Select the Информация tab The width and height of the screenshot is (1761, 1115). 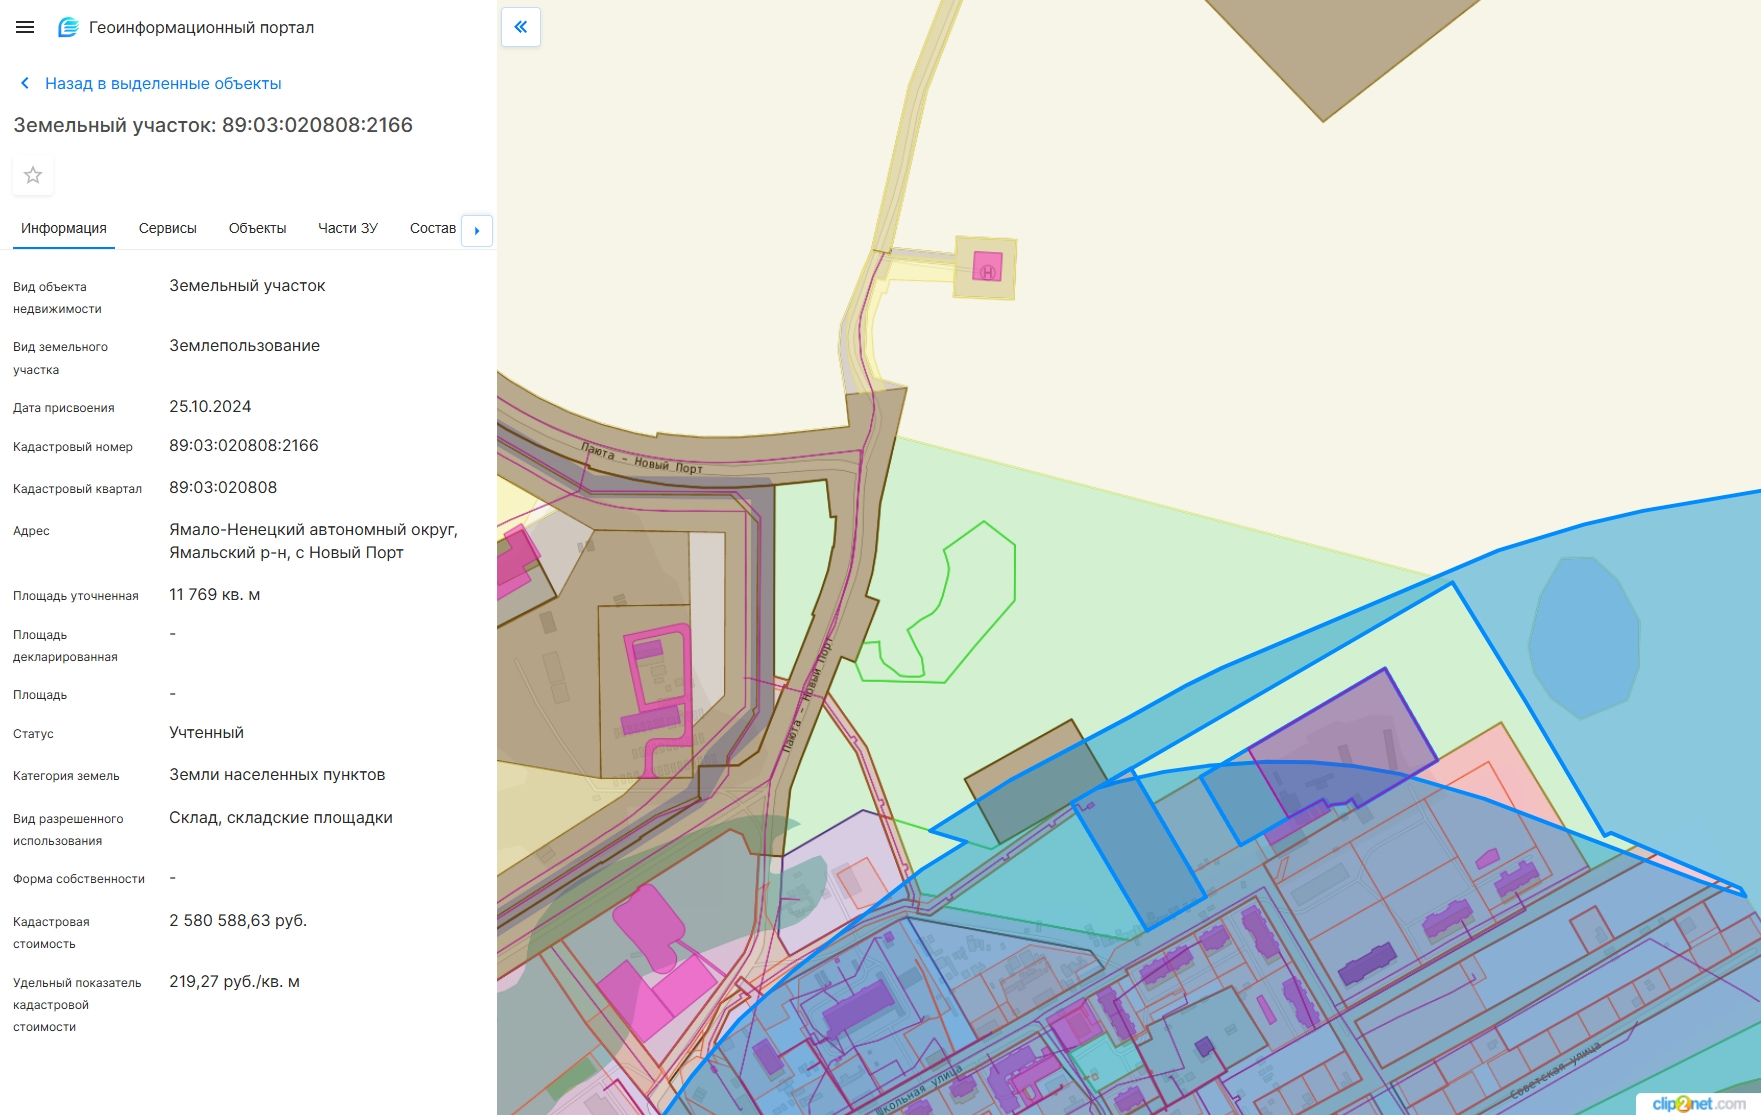(x=64, y=228)
